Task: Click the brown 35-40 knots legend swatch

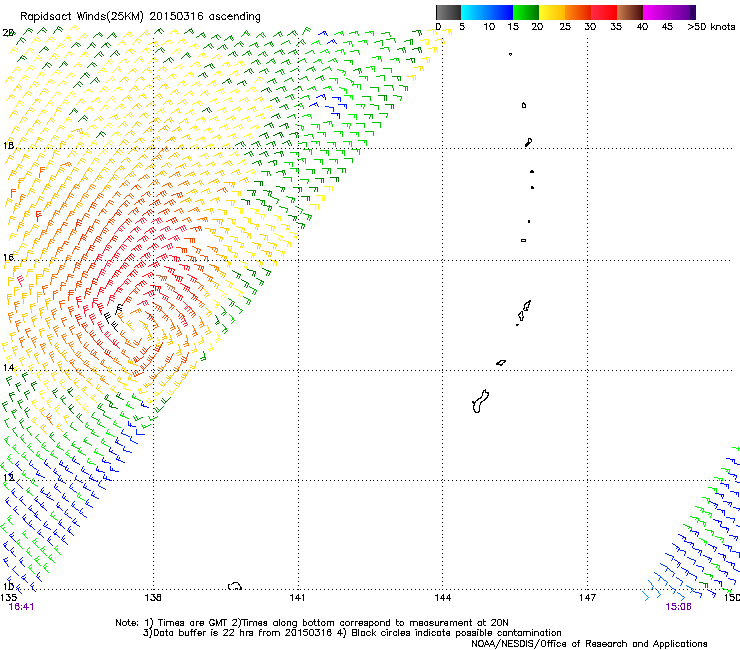Action: pyautogui.click(x=630, y=12)
